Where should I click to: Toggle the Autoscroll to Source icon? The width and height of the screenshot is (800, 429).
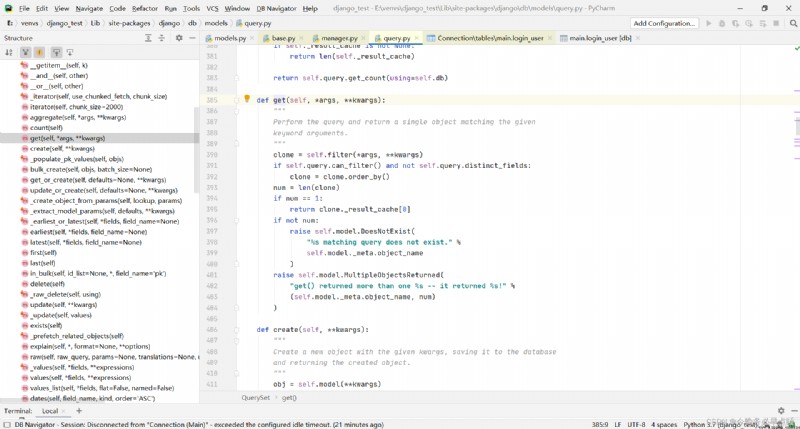tap(56, 52)
